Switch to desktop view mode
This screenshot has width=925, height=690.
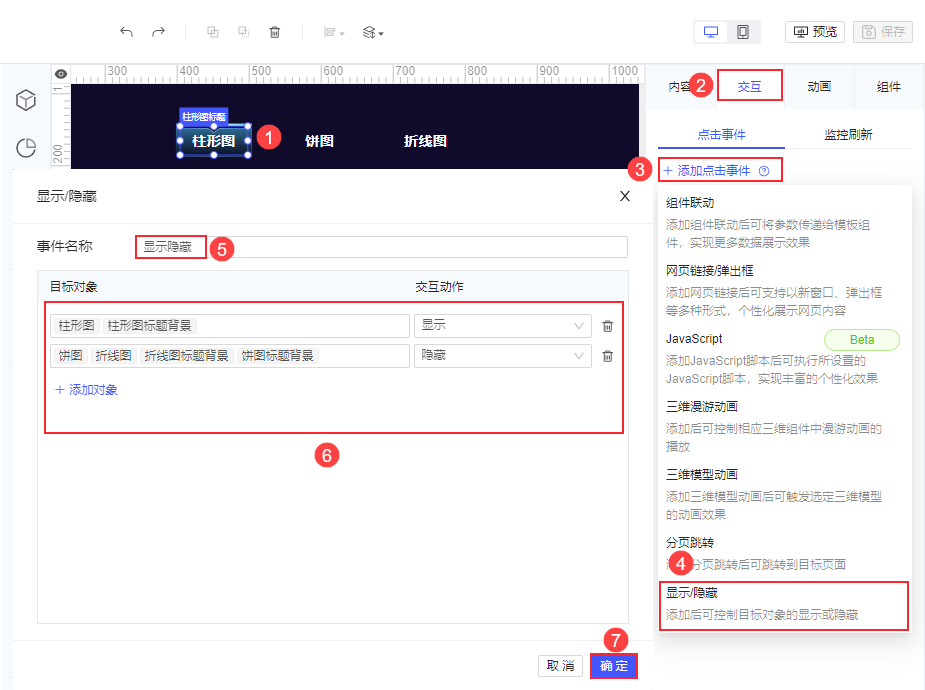[x=711, y=32]
